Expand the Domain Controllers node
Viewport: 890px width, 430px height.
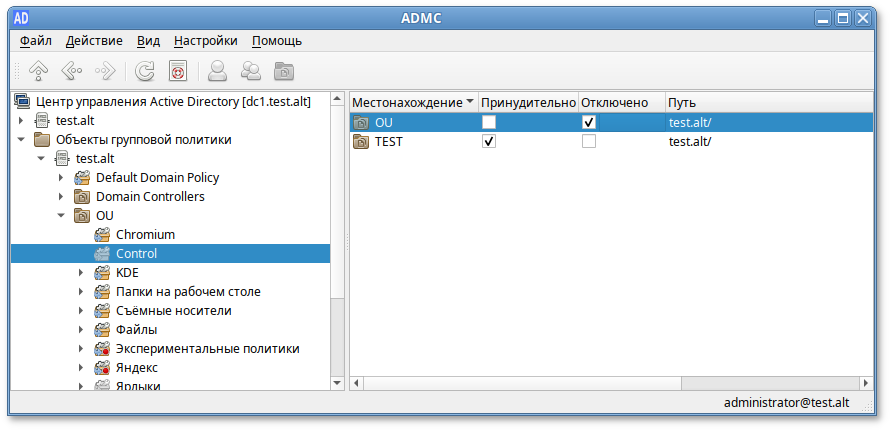pyautogui.click(x=61, y=197)
